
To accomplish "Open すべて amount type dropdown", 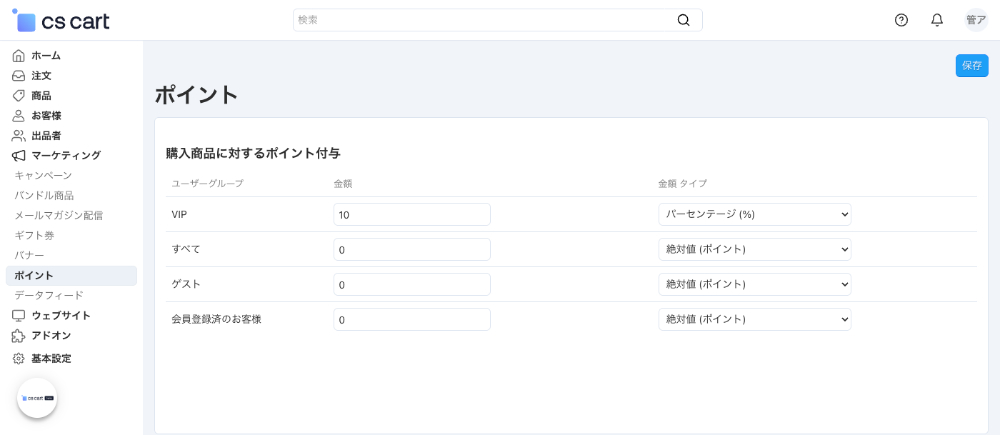I will click(x=754, y=250).
